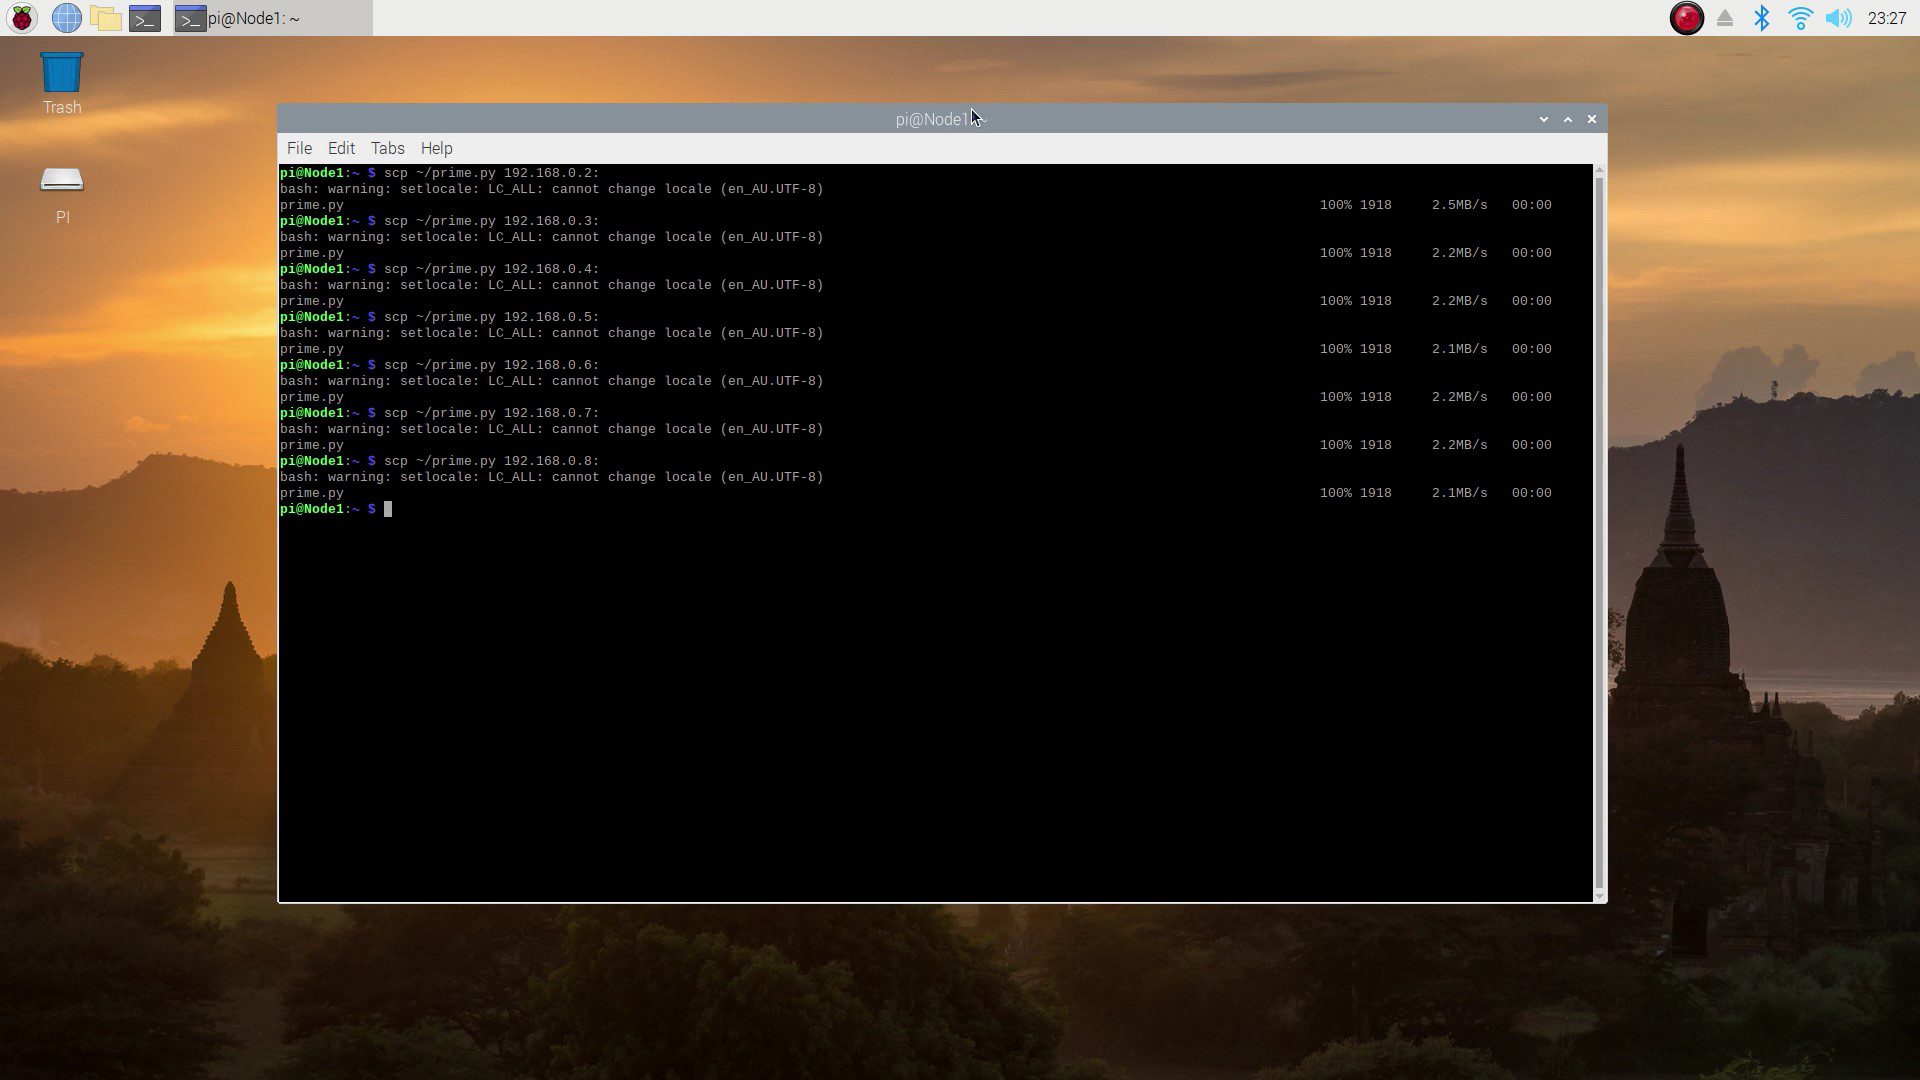Show Wi-Fi networks list
The width and height of the screenshot is (1920, 1080).
tap(1800, 18)
